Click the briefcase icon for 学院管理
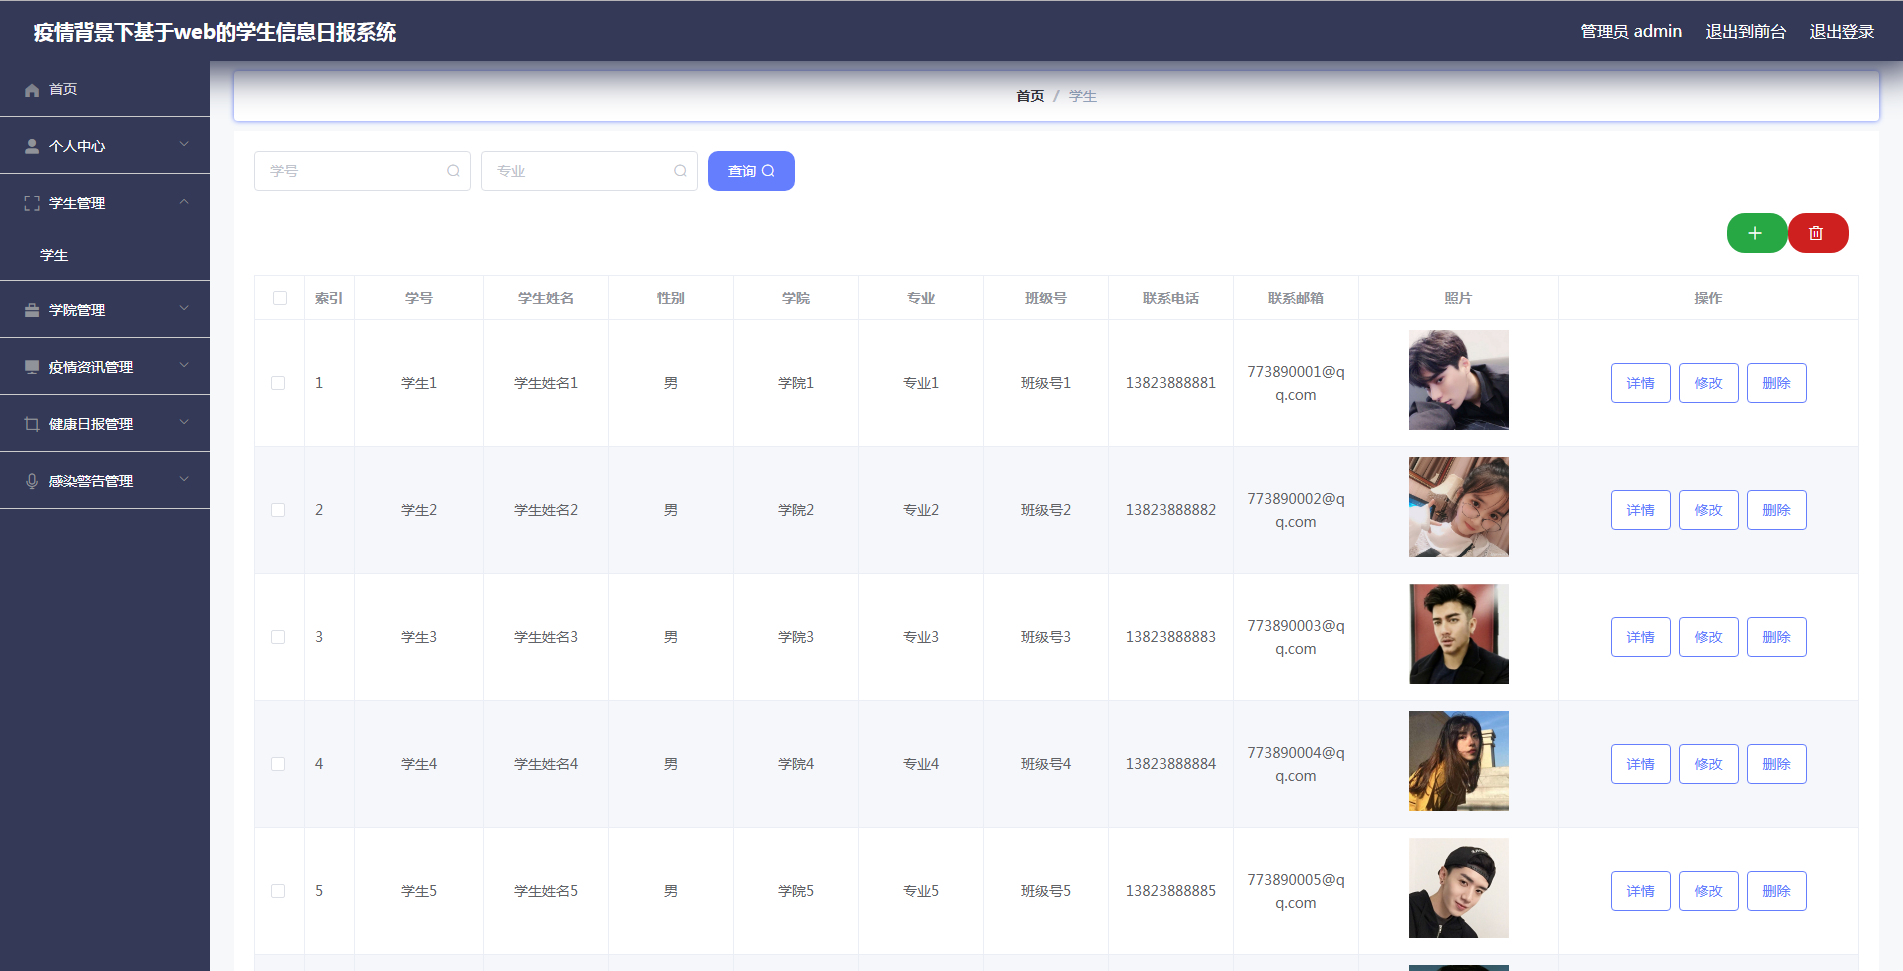The width and height of the screenshot is (1903, 971). click(x=32, y=310)
